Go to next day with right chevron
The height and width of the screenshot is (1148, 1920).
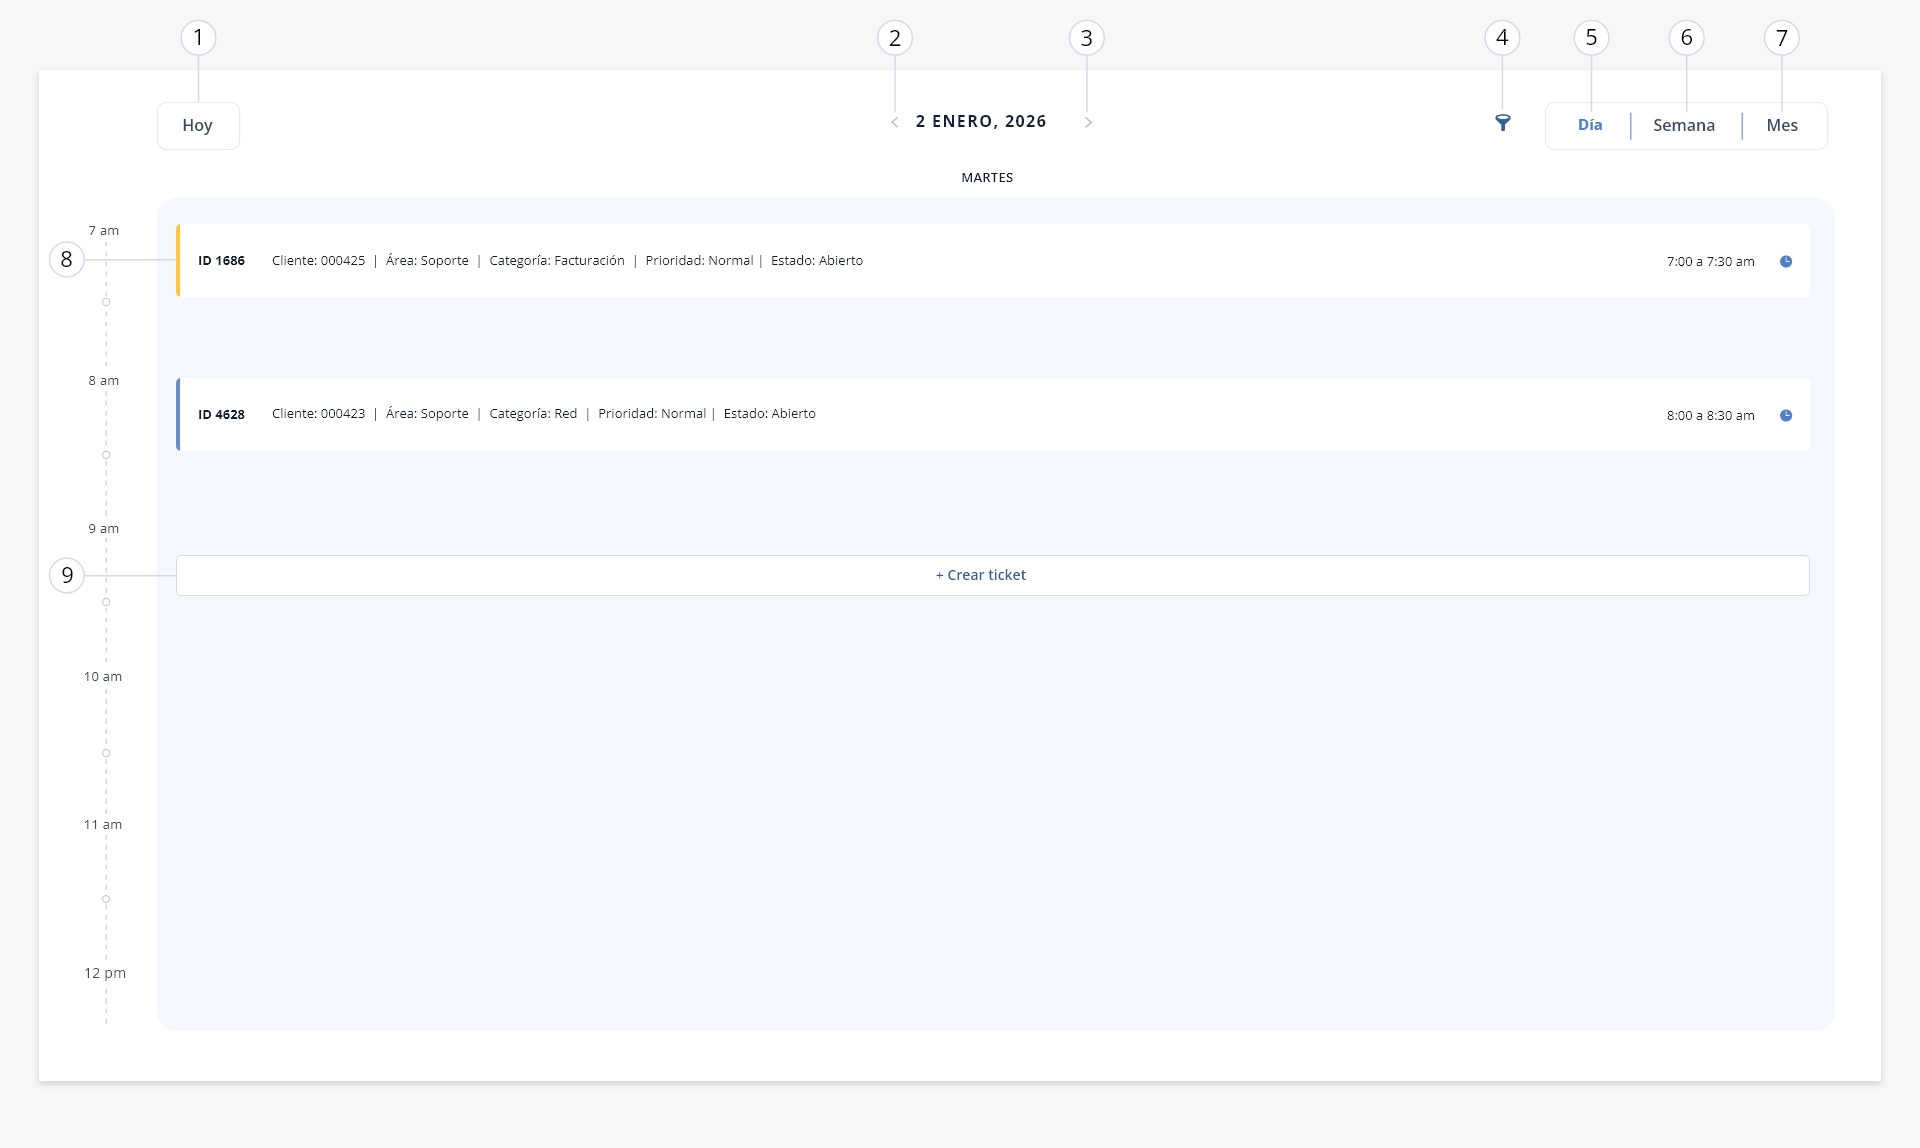(1088, 122)
